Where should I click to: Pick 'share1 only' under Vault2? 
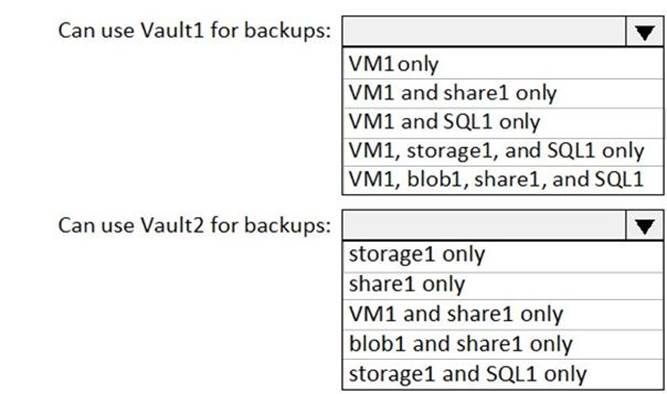tap(502, 286)
